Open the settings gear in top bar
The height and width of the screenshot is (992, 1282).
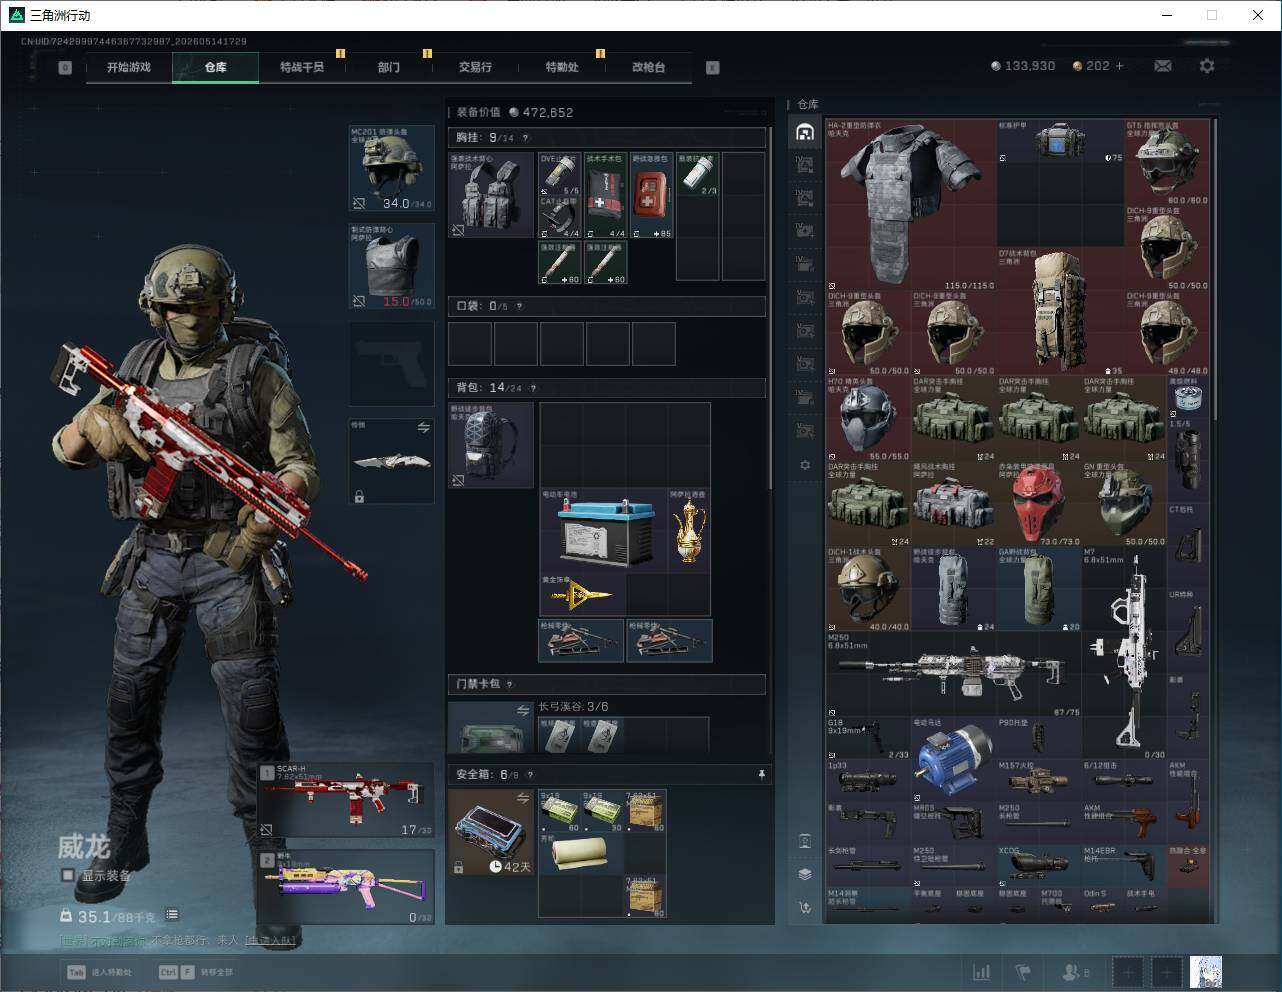pos(1207,66)
